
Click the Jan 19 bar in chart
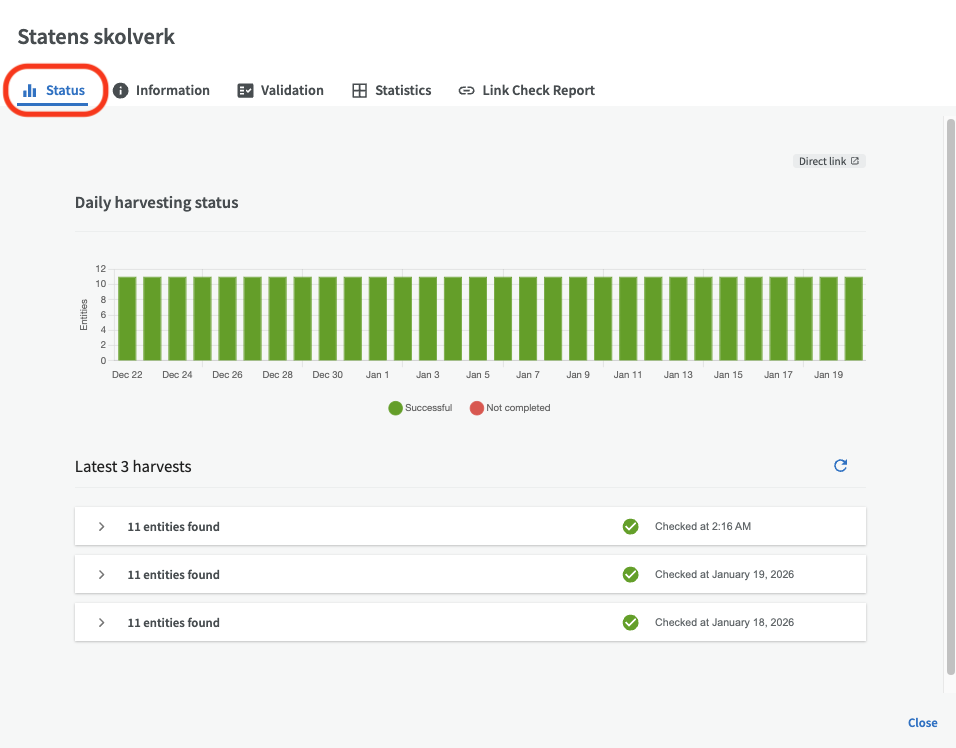(x=829, y=318)
